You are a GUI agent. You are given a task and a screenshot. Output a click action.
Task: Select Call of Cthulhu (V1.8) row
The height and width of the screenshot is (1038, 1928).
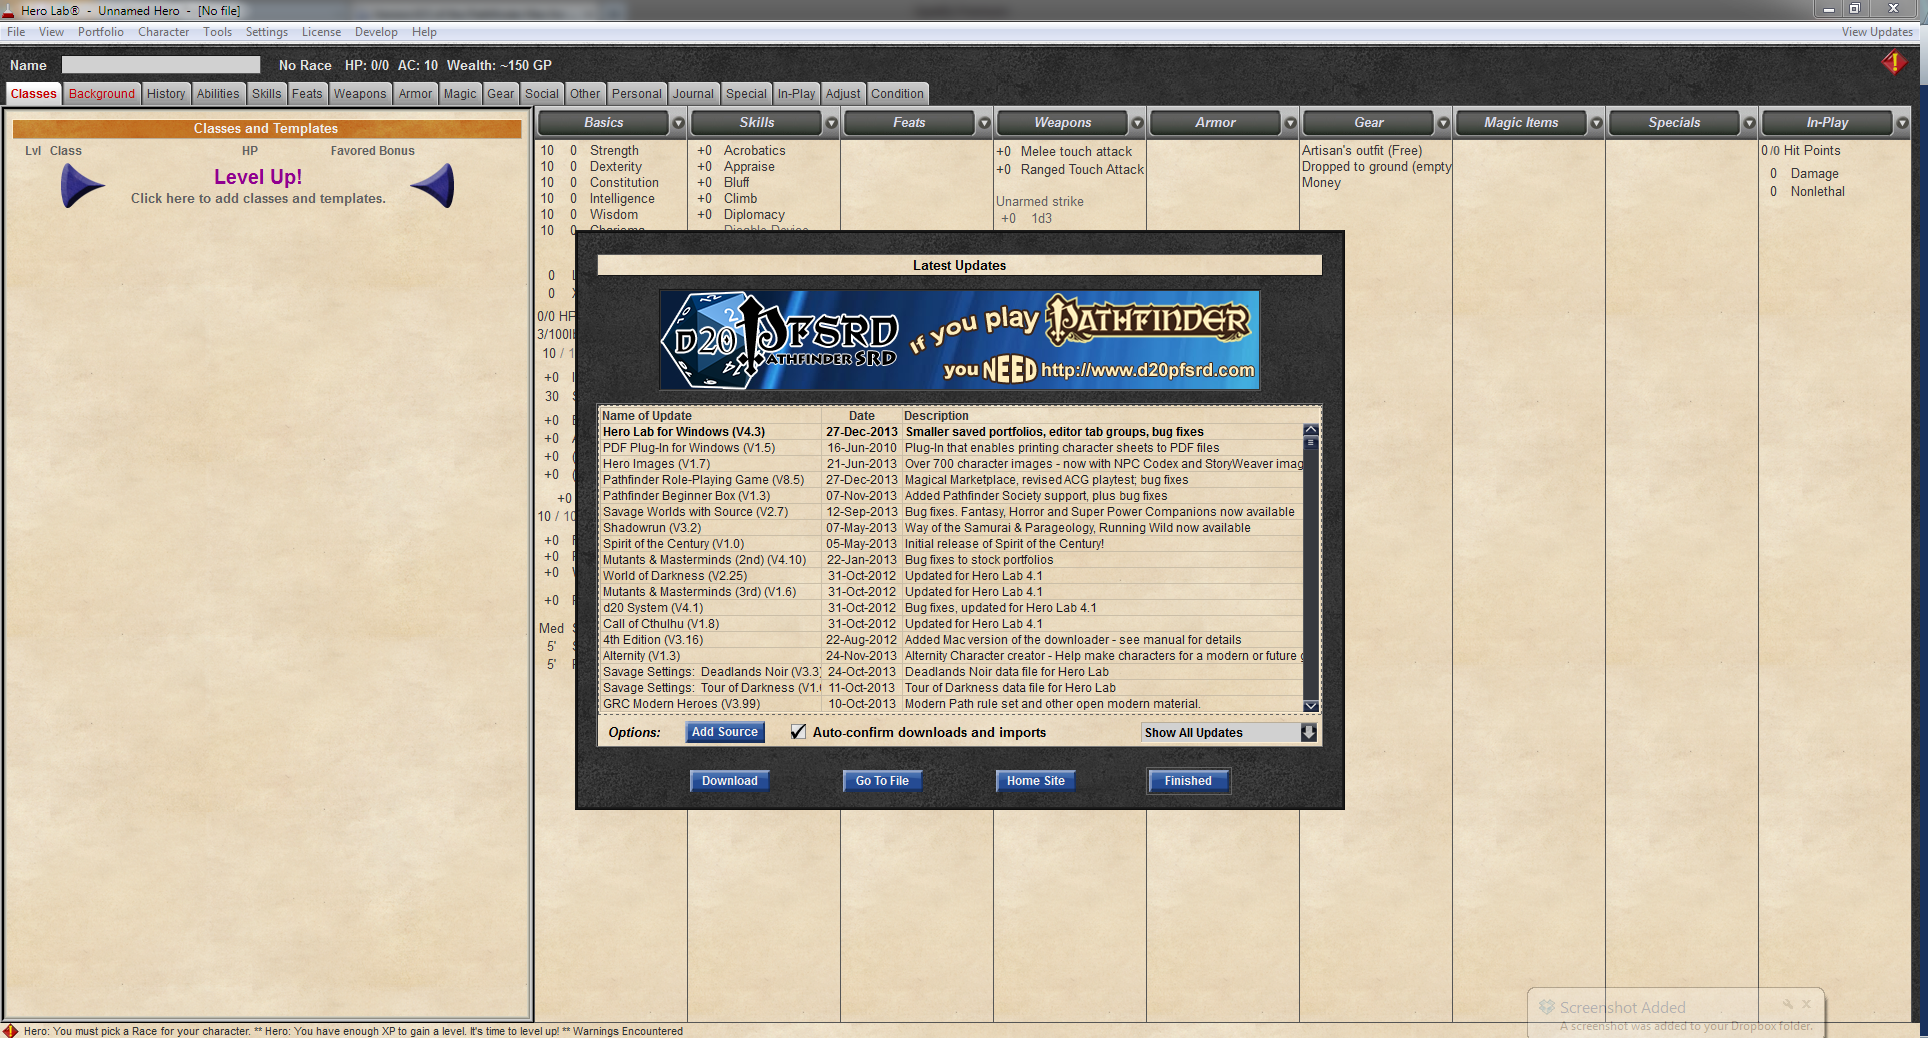coord(951,624)
